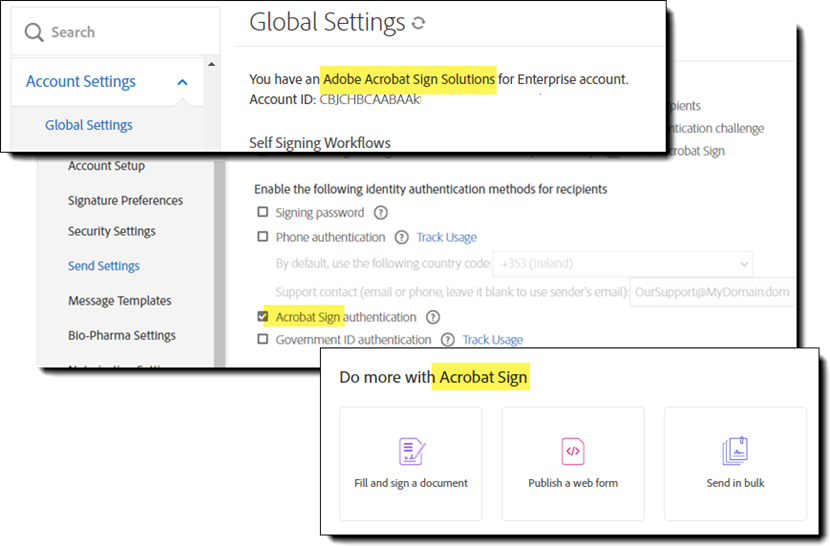Select the Send in bulk label
Screen dimensions: 830x546
735,483
